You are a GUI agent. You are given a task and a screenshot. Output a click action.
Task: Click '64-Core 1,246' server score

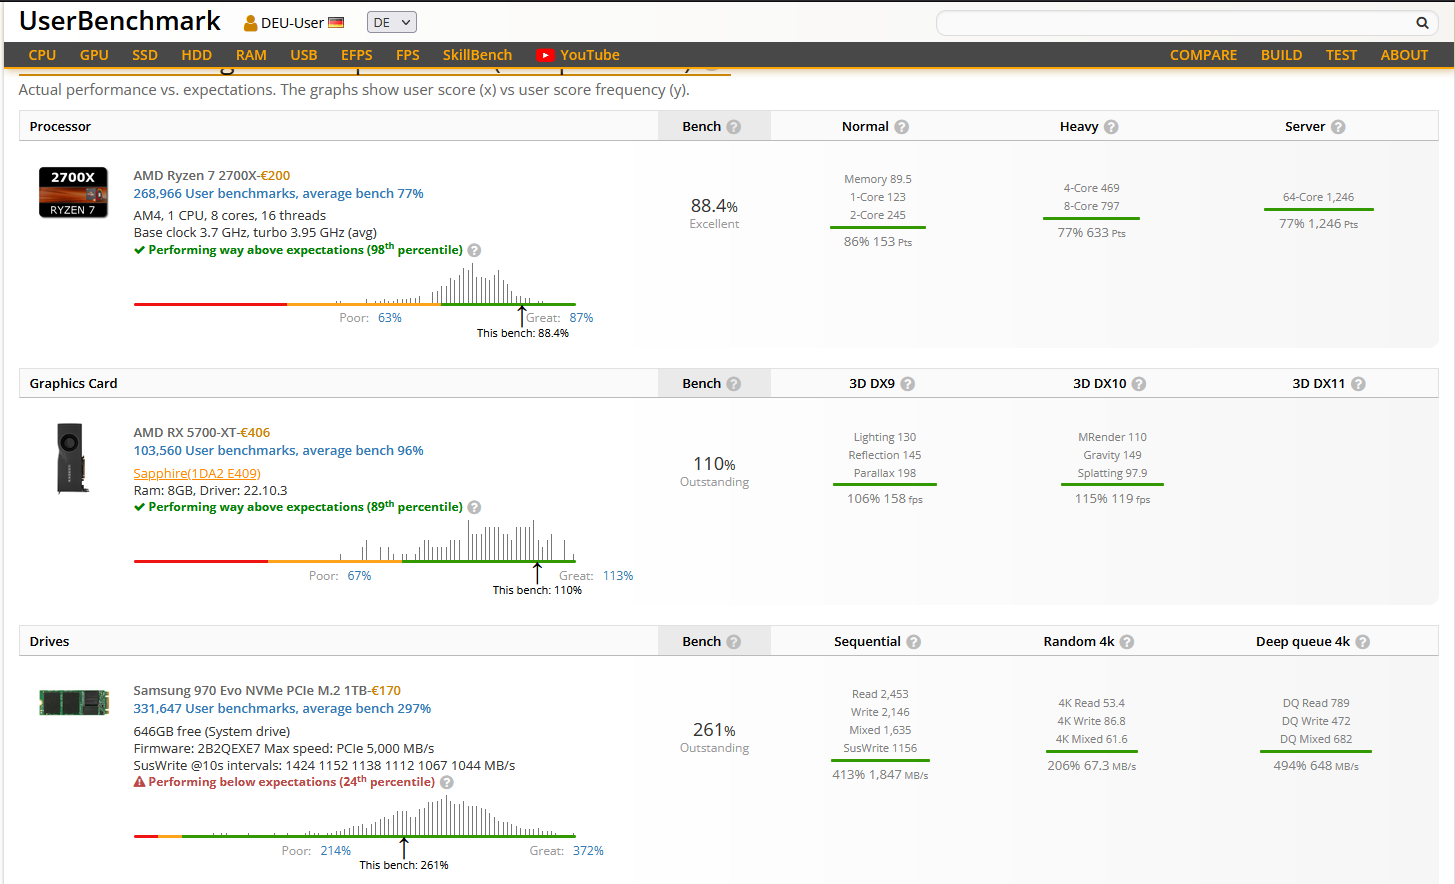[1318, 197]
